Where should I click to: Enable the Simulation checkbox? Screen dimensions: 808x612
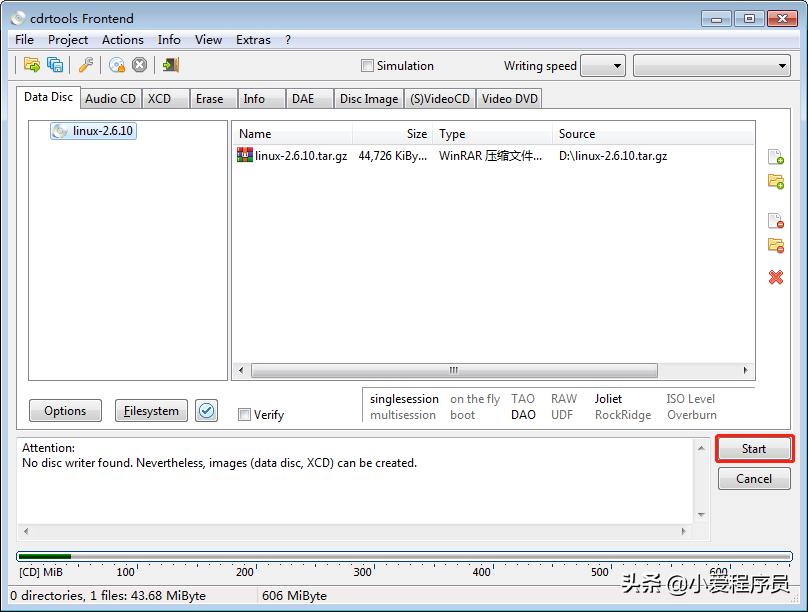pyautogui.click(x=367, y=65)
